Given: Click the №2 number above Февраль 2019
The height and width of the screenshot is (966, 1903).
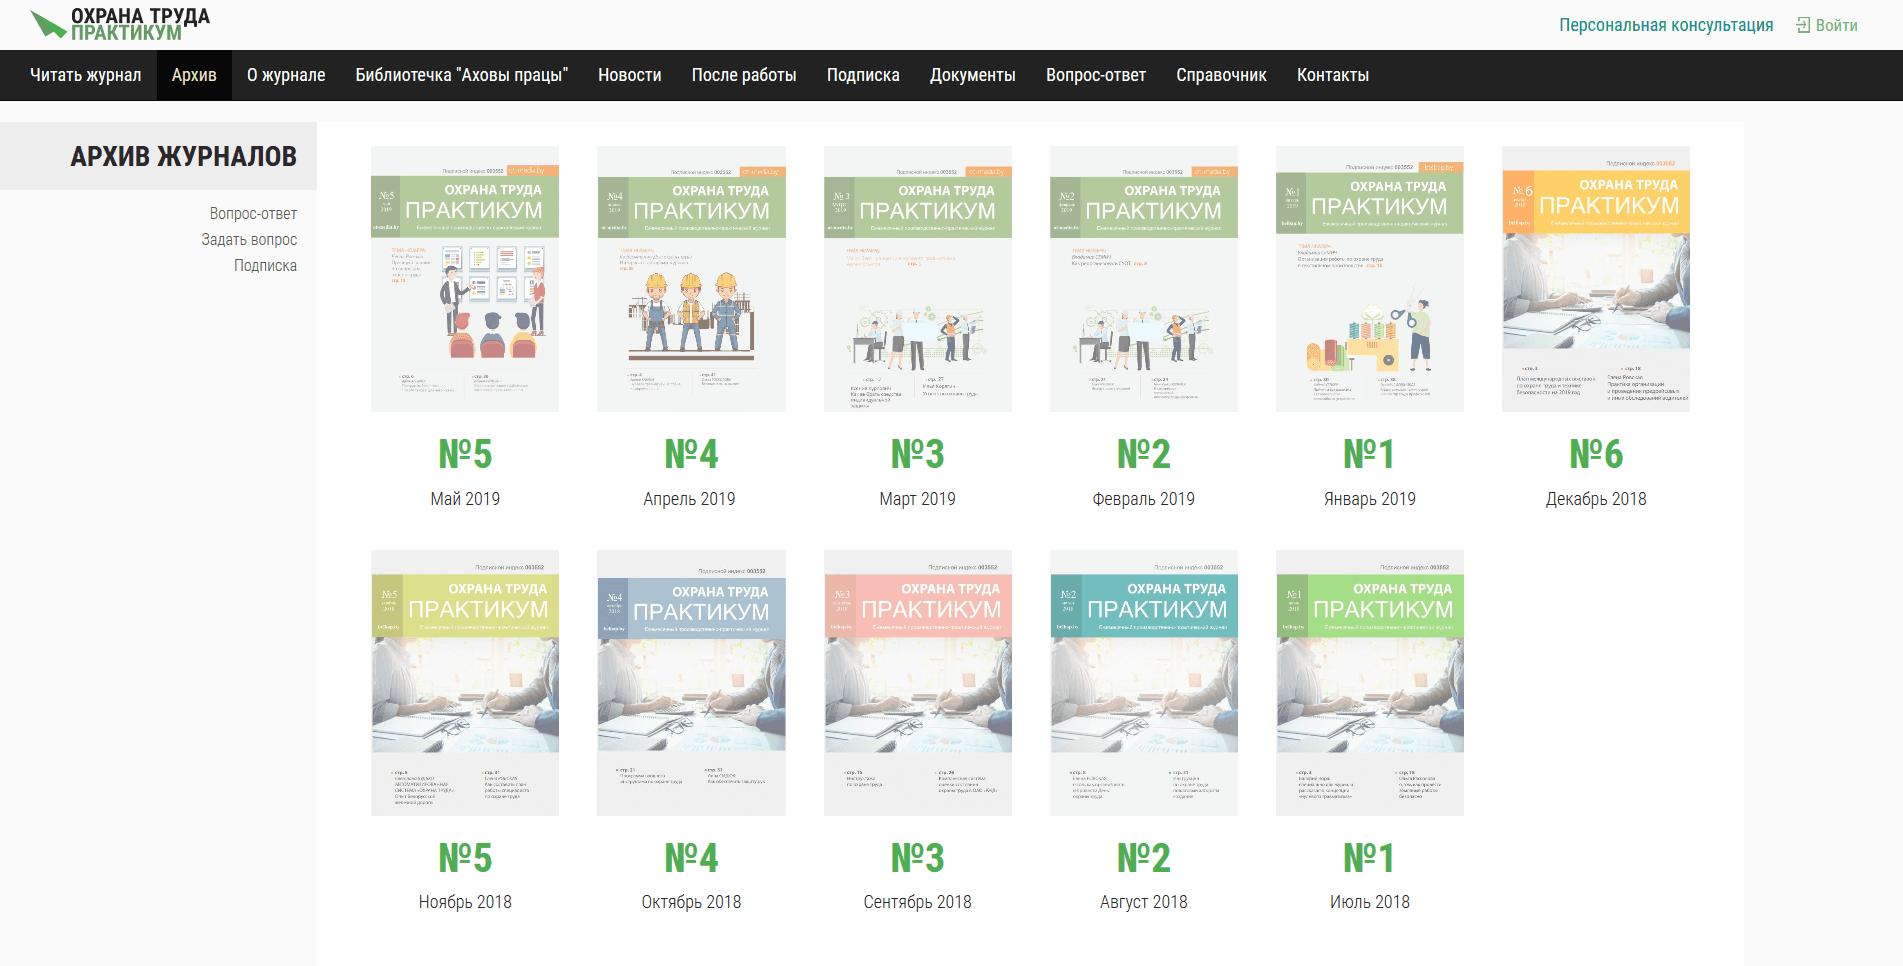Looking at the screenshot, I should coord(1144,454).
